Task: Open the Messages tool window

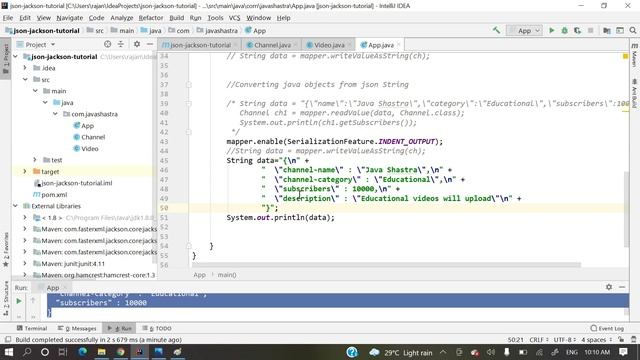Action: 77,328
